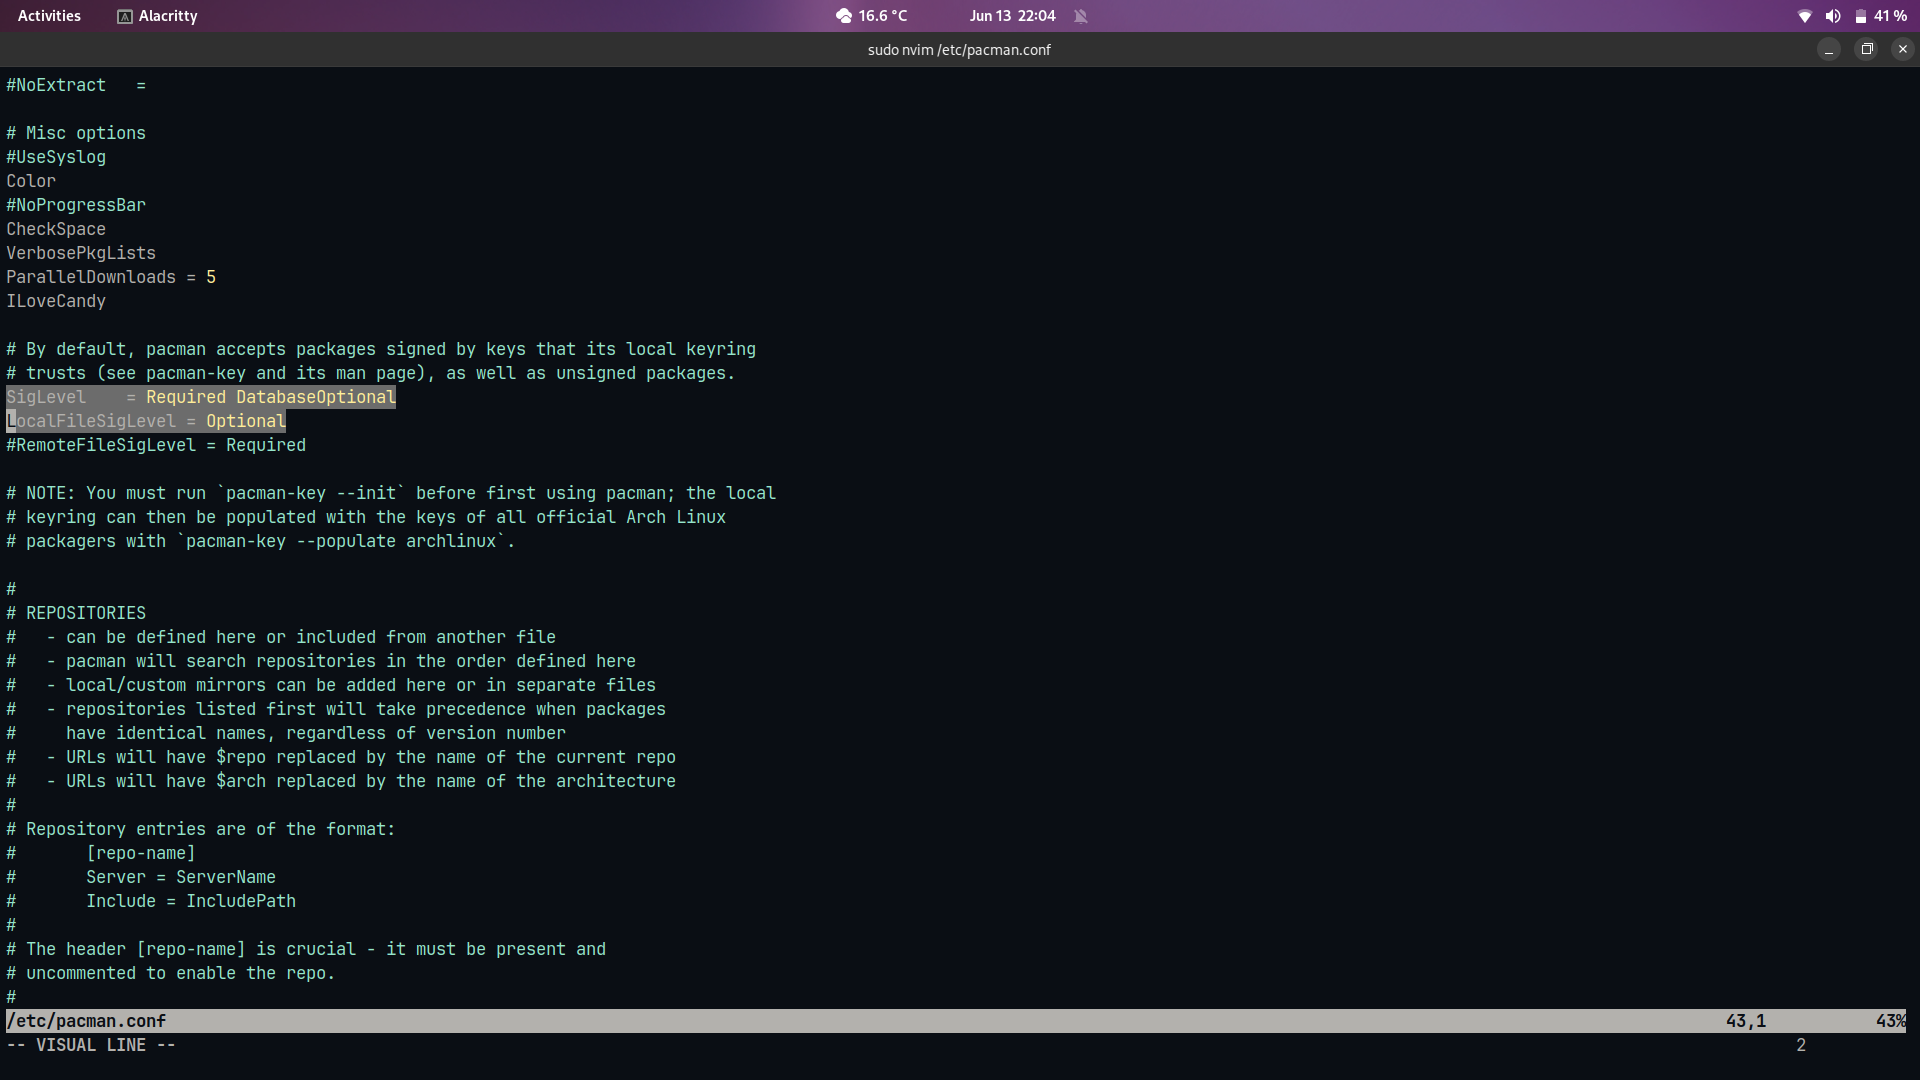1920x1080 pixels.
Task: Open the Activities overview
Action: tap(49, 16)
